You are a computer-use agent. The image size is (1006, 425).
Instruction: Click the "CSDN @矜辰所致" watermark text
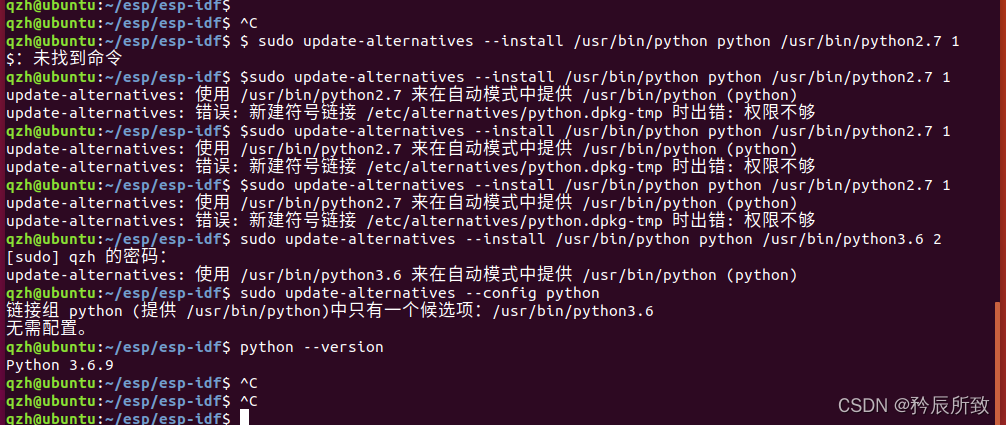point(913,404)
